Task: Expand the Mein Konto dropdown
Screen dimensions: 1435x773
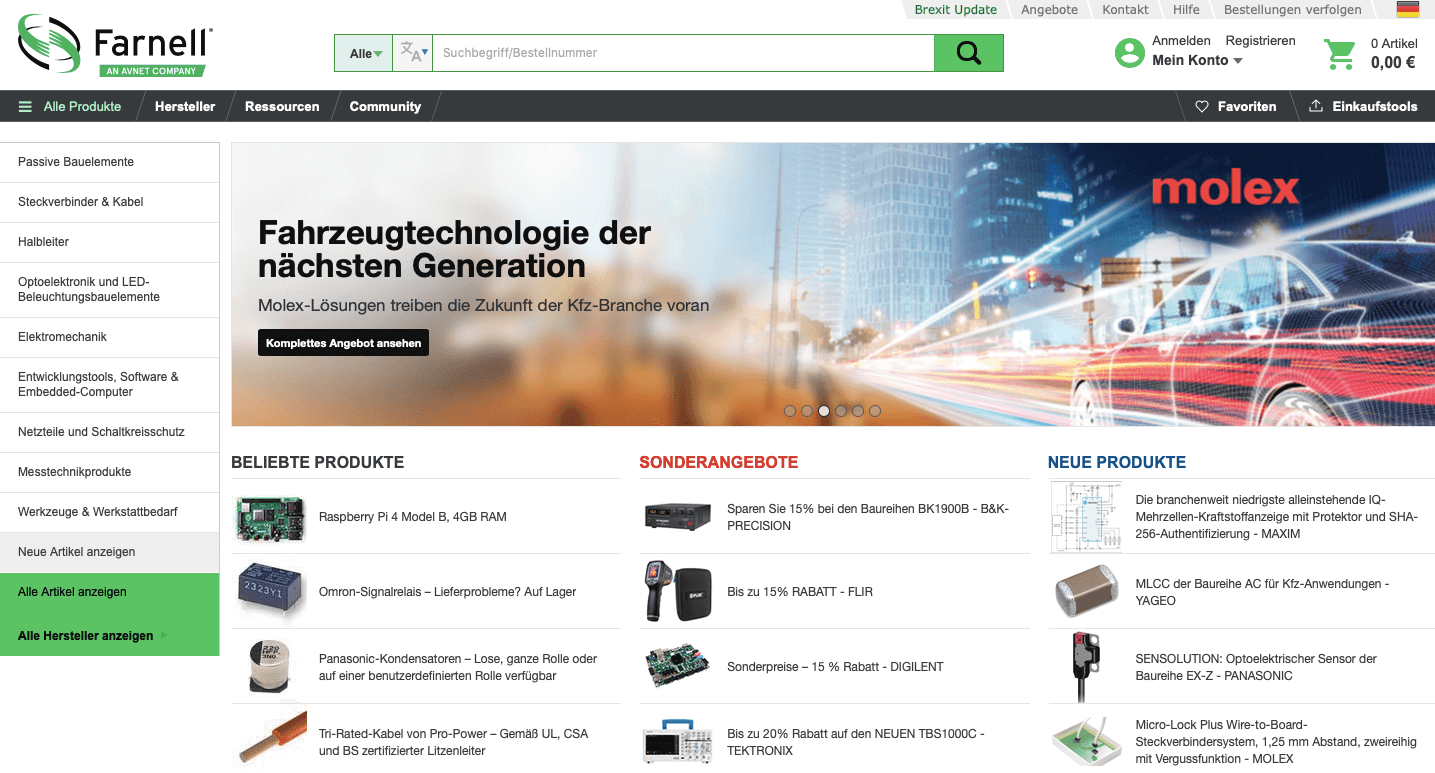Action: click(x=1197, y=61)
